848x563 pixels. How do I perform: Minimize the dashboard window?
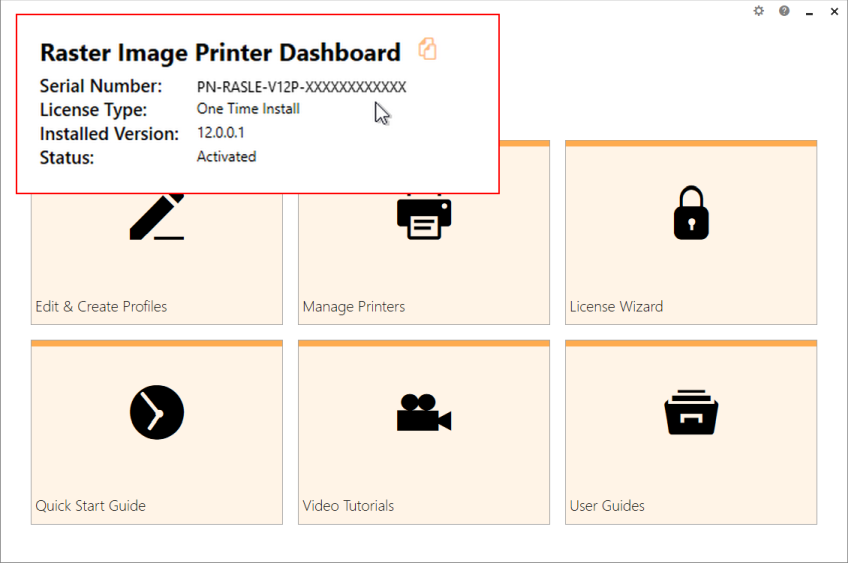[x=809, y=12]
